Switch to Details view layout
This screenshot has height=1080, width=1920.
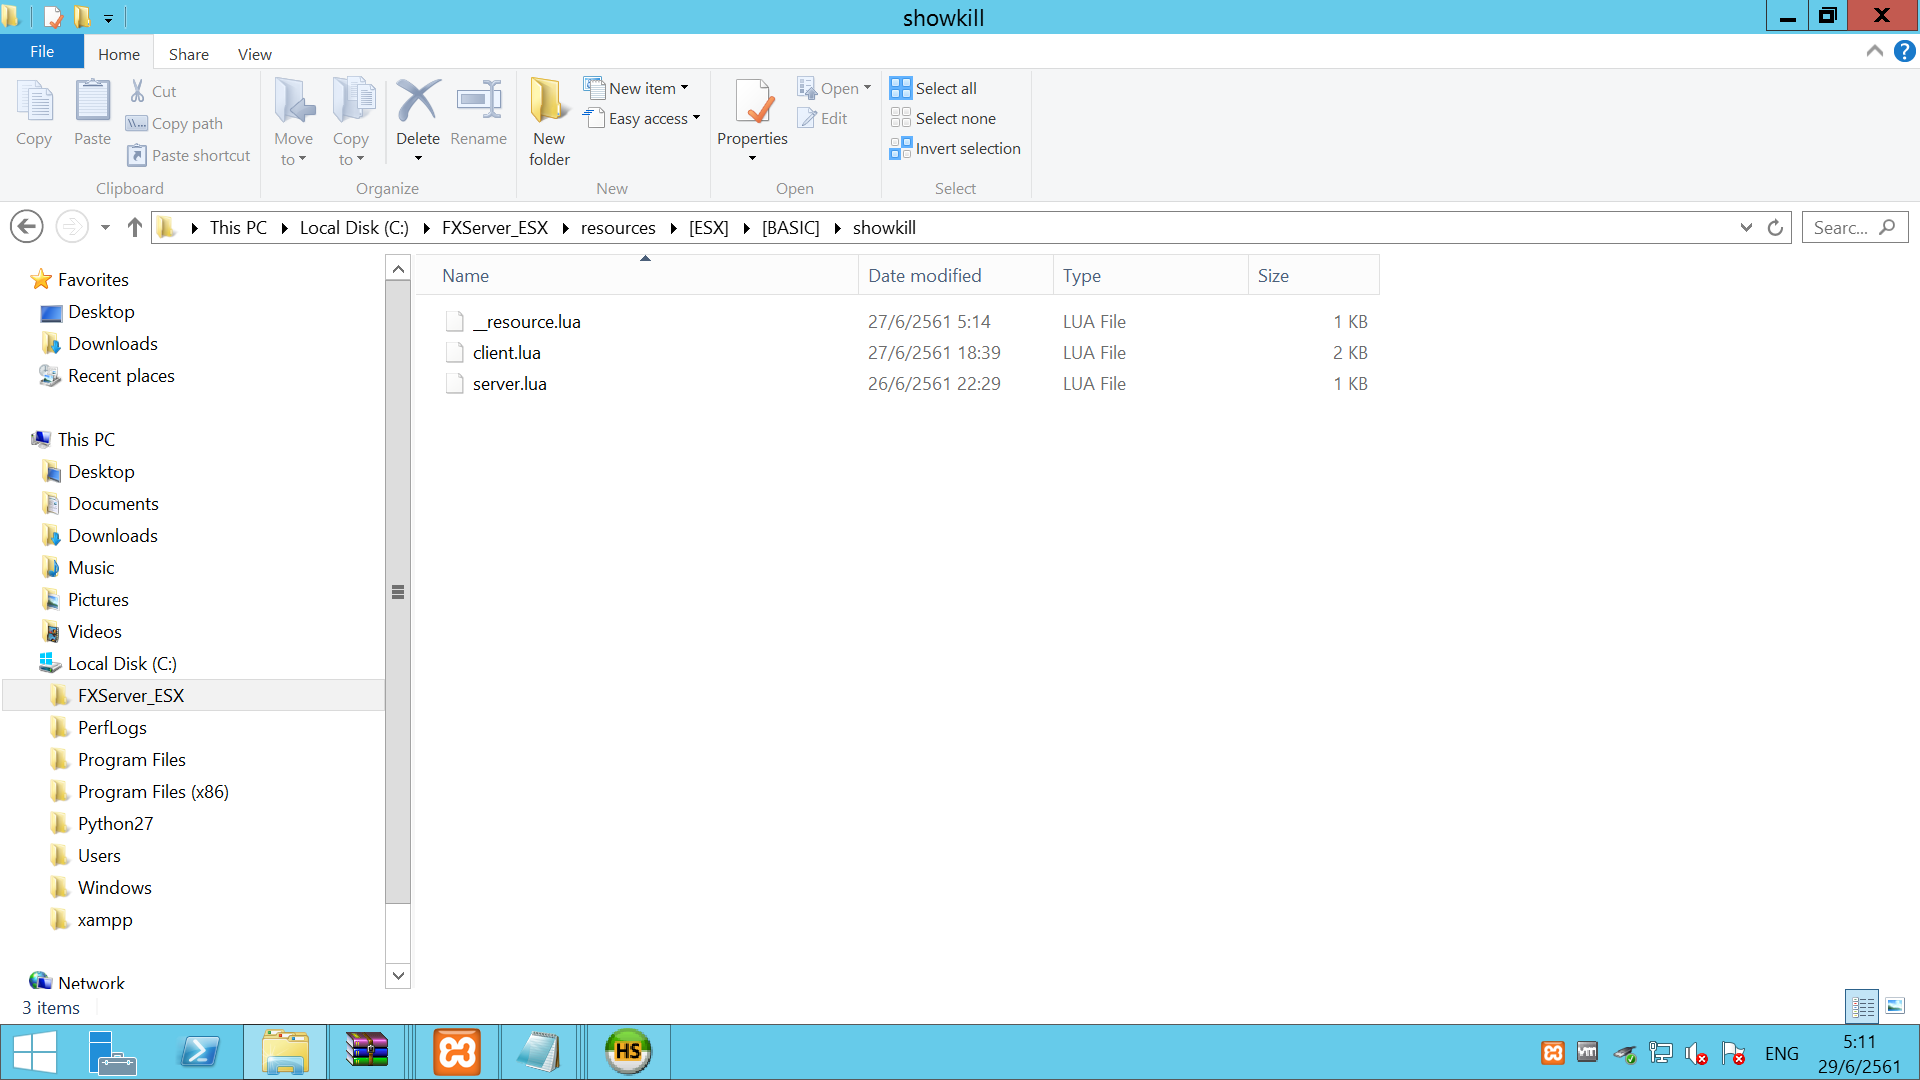(1862, 1006)
